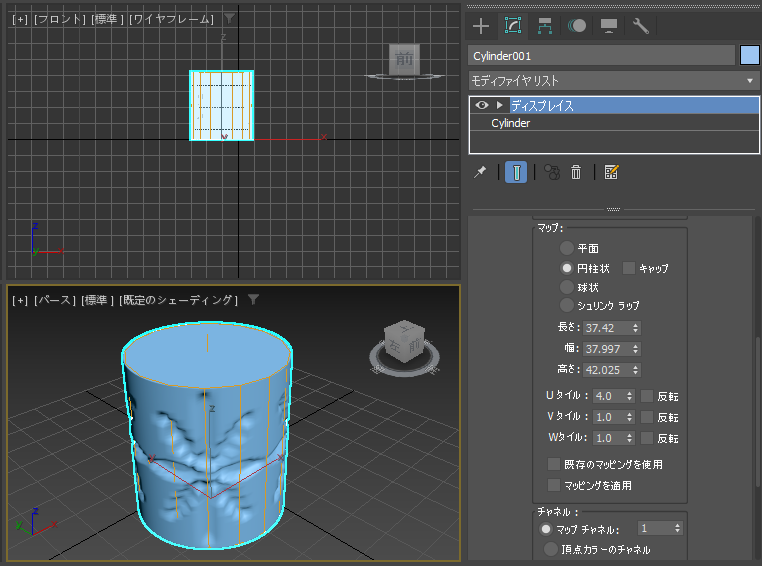Select 頂点カラーのチャネル radio button
762x566 pixels.
(551, 549)
